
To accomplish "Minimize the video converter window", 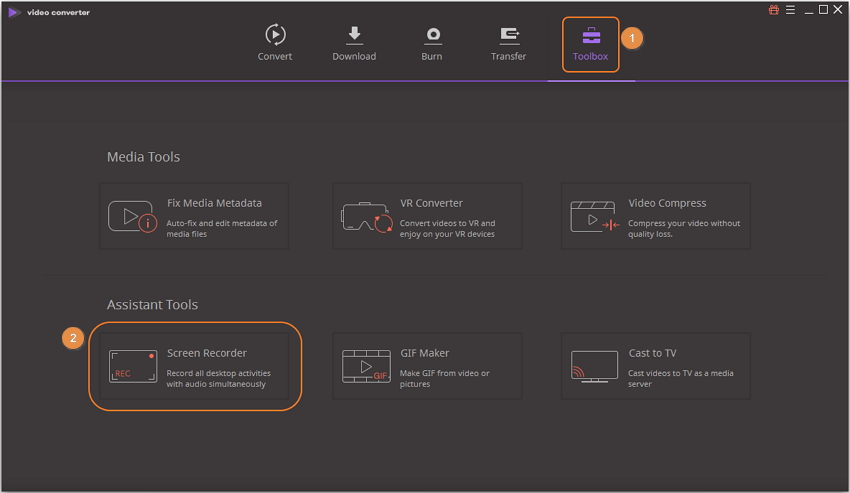I will 809,10.
